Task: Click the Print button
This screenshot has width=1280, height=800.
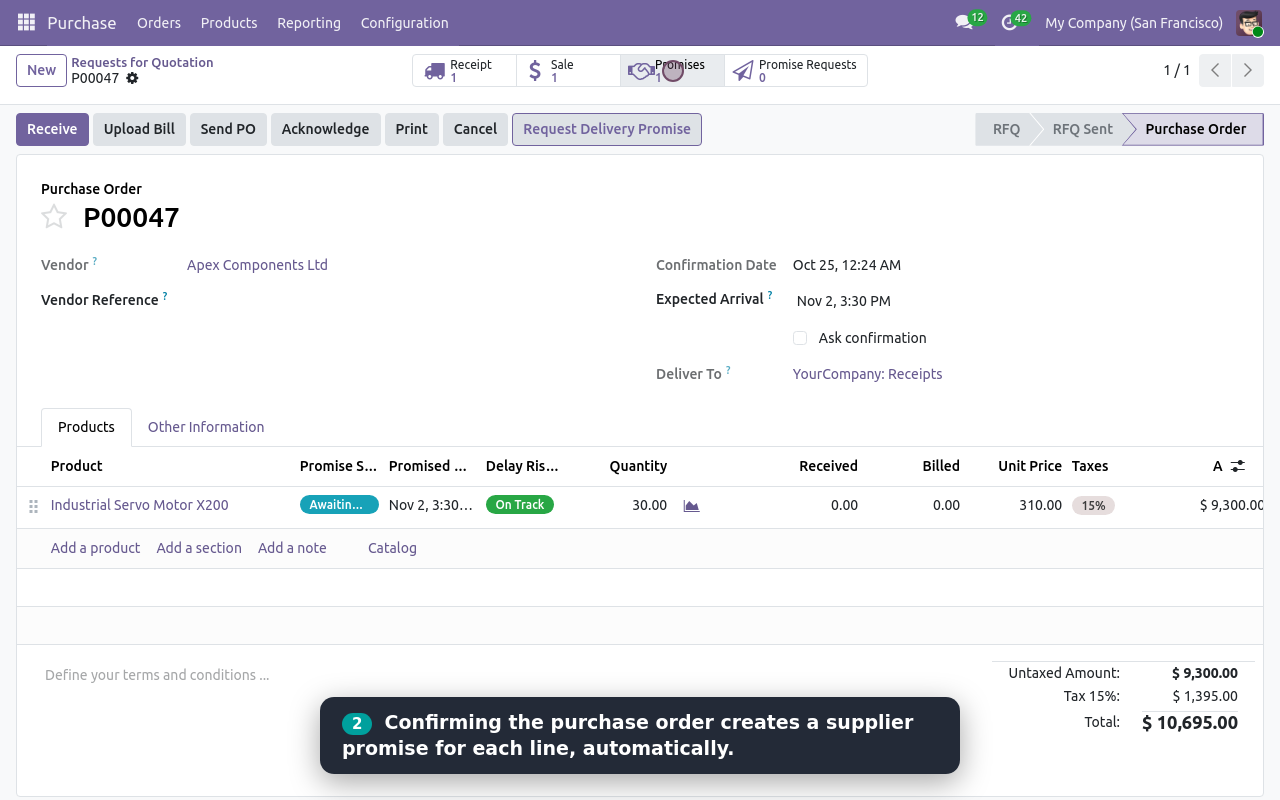Action: point(411,129)
